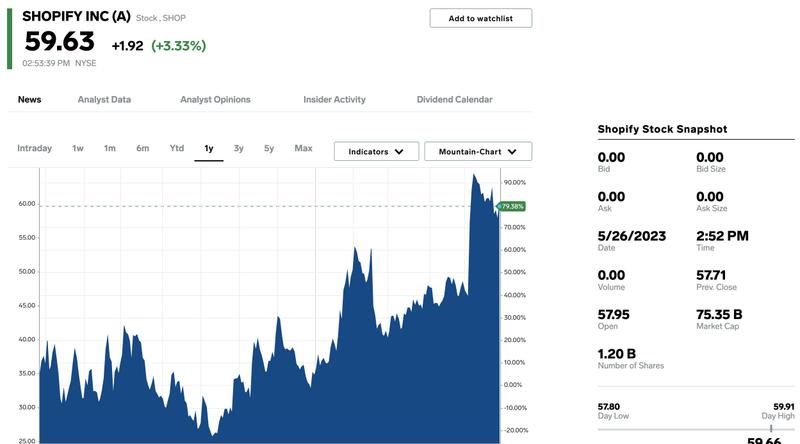Screen dimensions: 800x444
Task: Open the Dividend Calendar tab
Action: click(455, 100)
